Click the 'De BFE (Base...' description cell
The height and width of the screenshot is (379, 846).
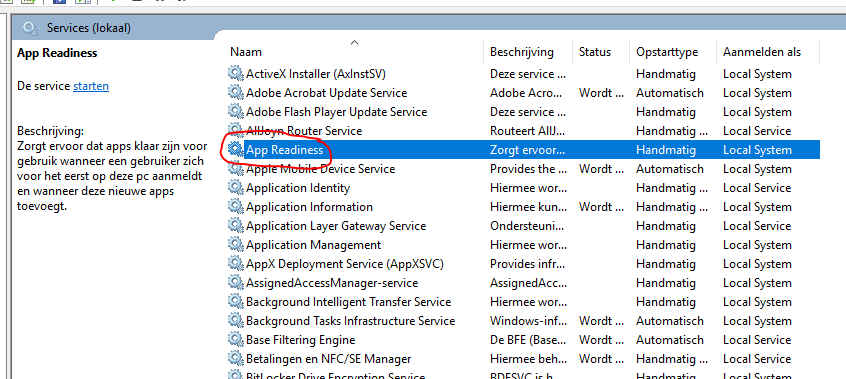pyautogui.click(x=528, y=340)
